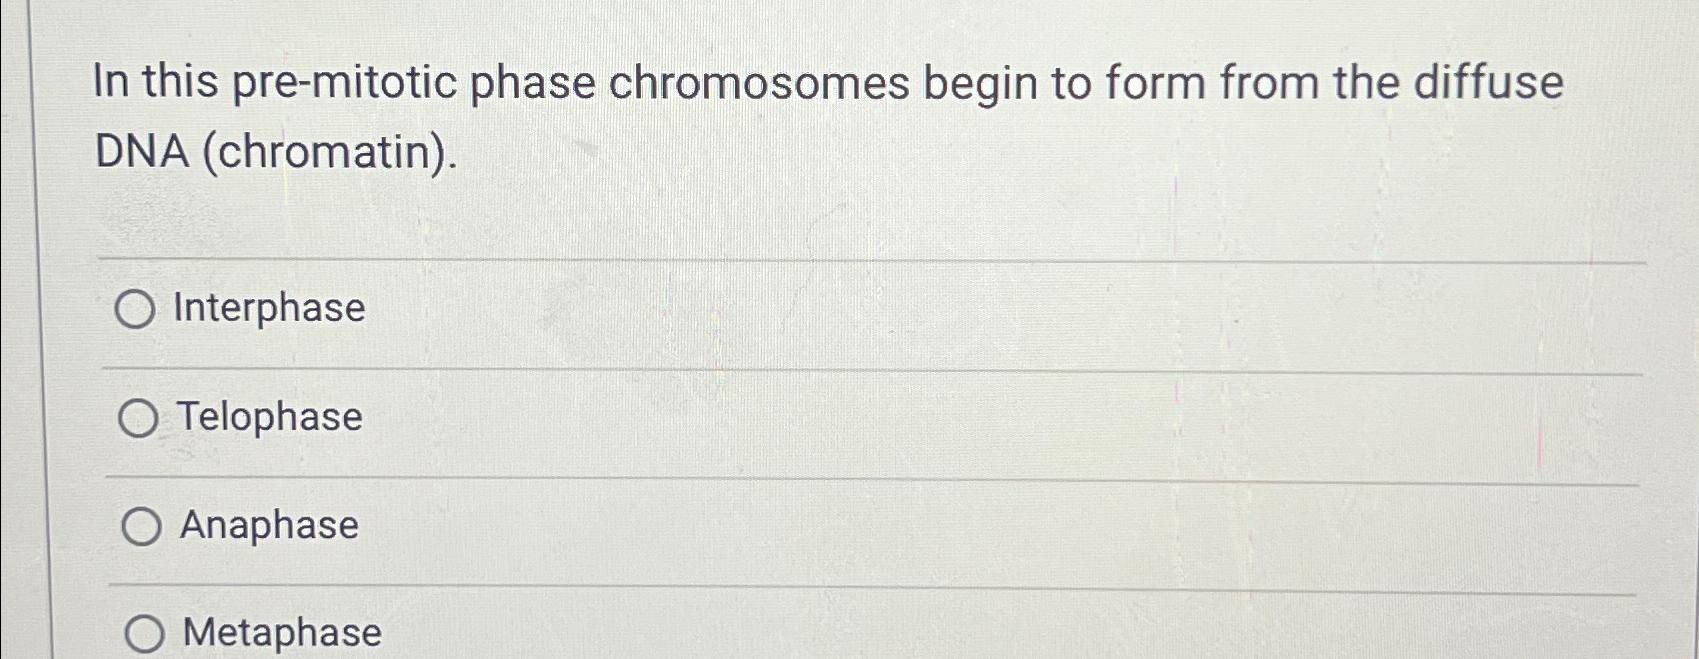This screenshot has height=659, width=1699.
Task: Click the Metaphase answer label
Action: (x=279, y=632)
